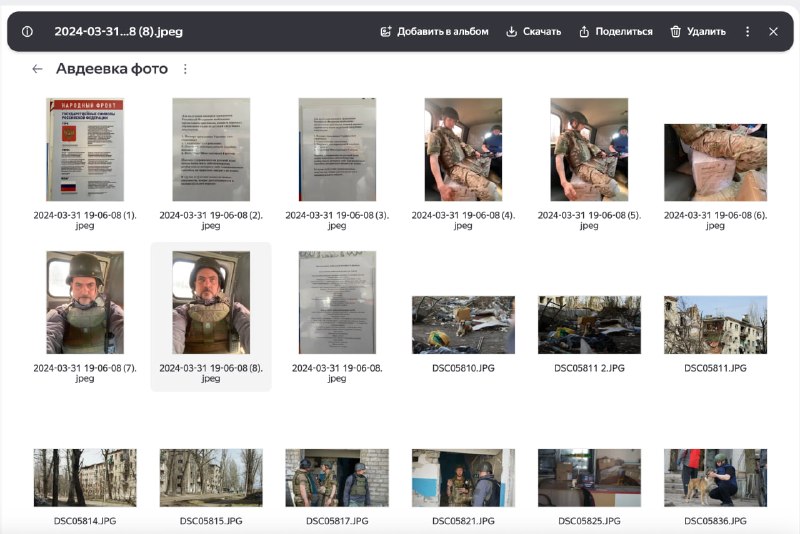
Task: Click the Поделиться label
Action: pyautogui.click(x=624, y=32)
